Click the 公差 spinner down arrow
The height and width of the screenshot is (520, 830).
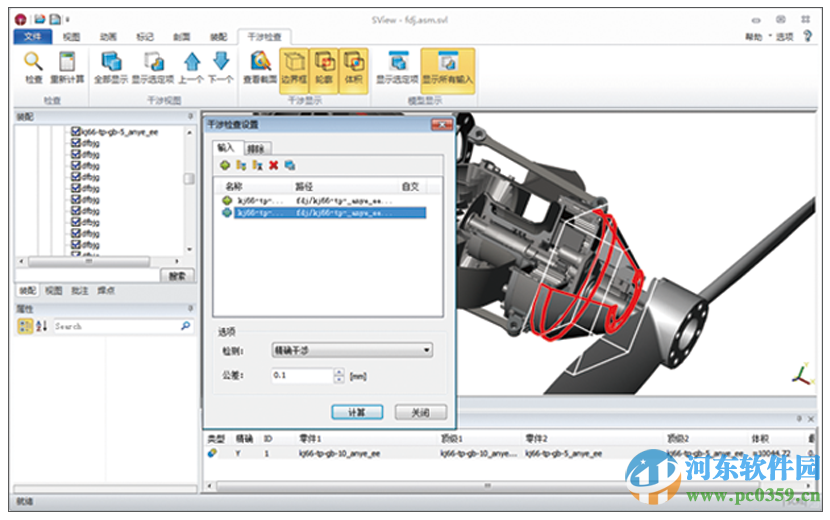pyautogui.click(x=339, y=380)
